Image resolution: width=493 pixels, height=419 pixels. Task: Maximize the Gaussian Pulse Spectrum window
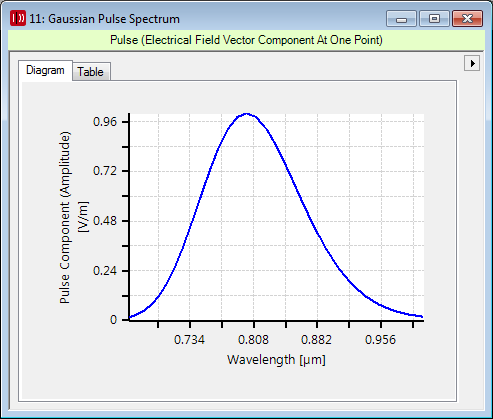(434, 19)
